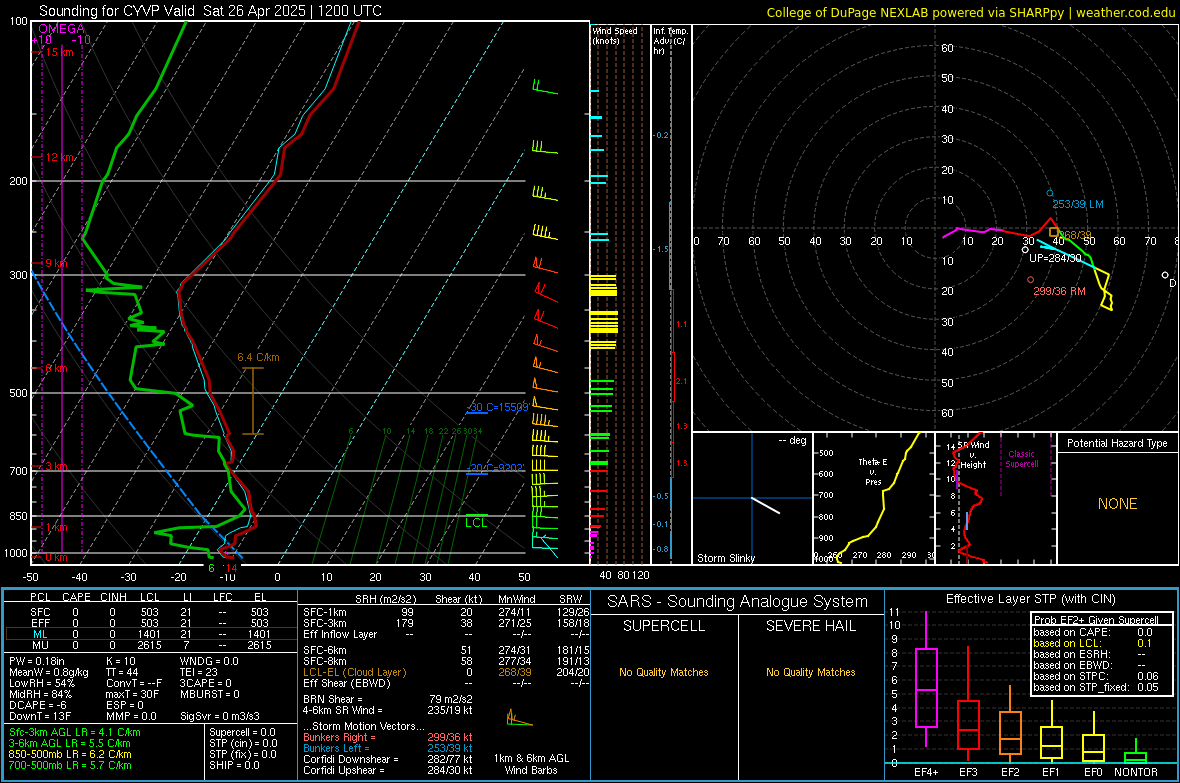Screen dimensions: 1180x783
Task: Click the green 'LCL' label on skew-T
Action: coord(476,523)
